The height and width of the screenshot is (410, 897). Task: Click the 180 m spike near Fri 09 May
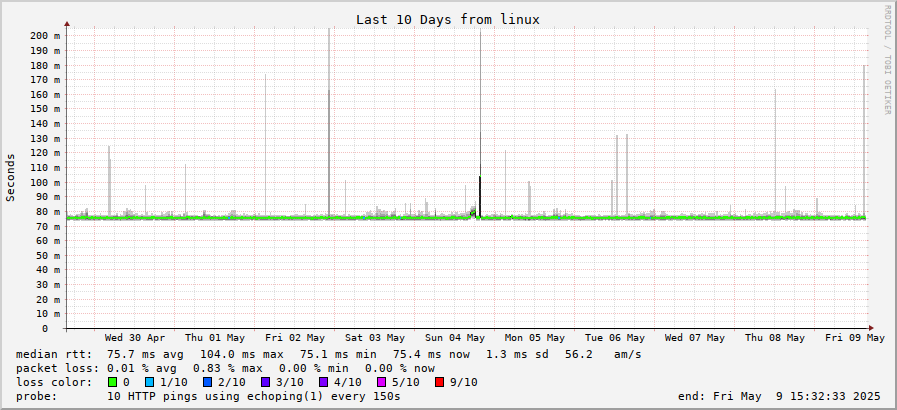864,140
